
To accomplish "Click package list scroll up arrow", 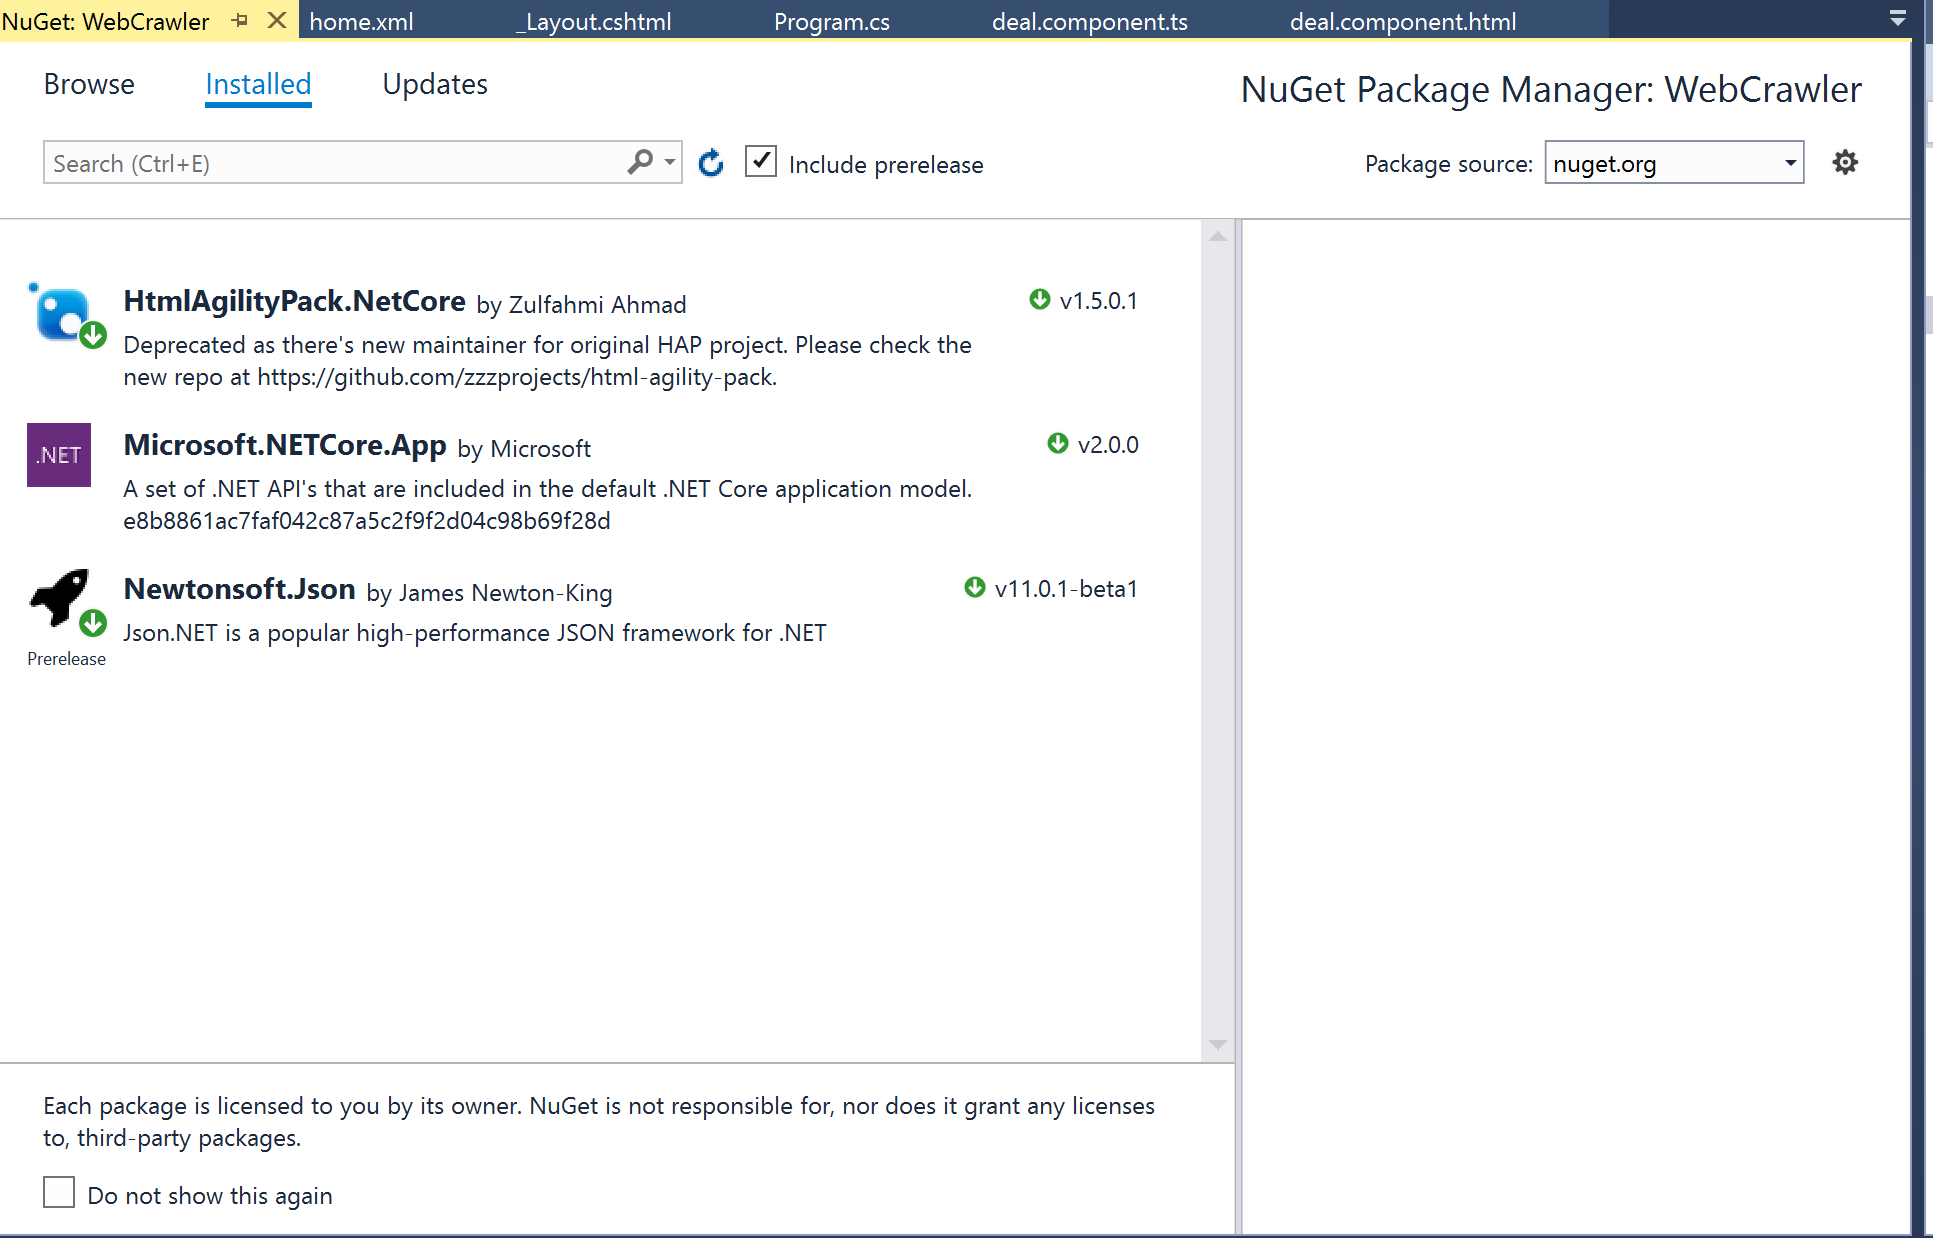I will click(1218, 237).
